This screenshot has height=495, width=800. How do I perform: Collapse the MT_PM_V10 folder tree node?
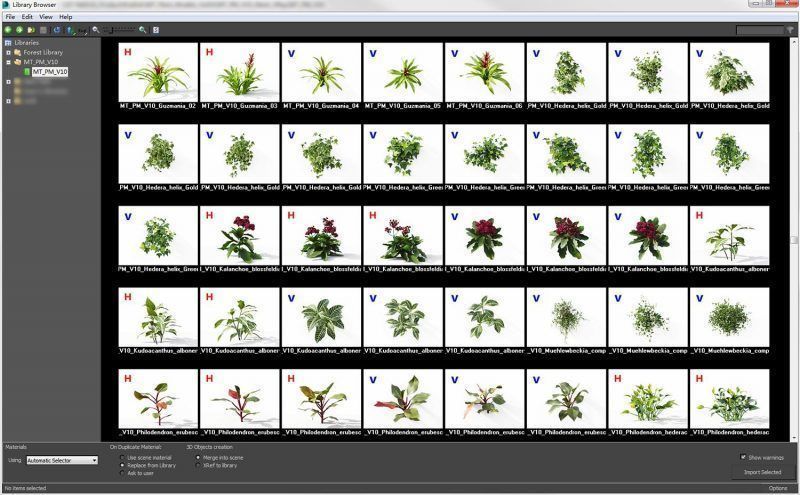[x=8, y=62]
